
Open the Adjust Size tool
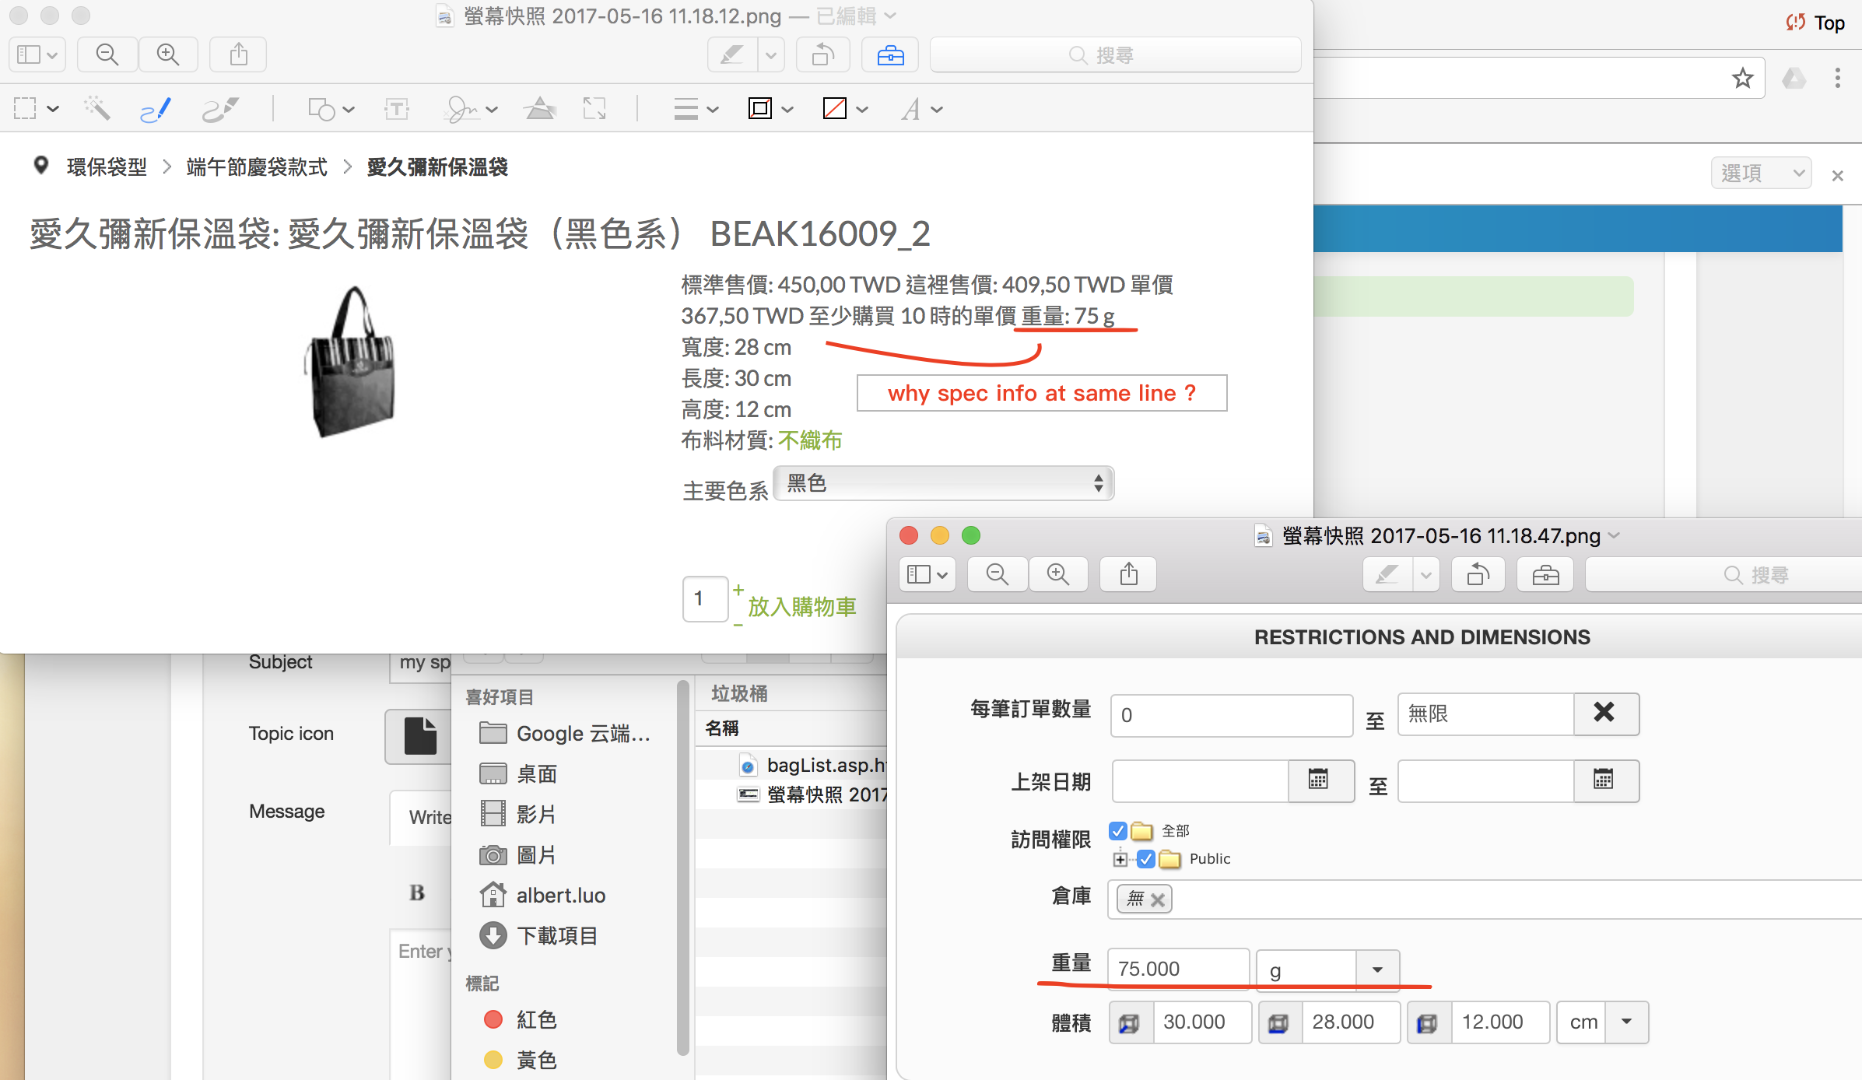pos(595,108)
